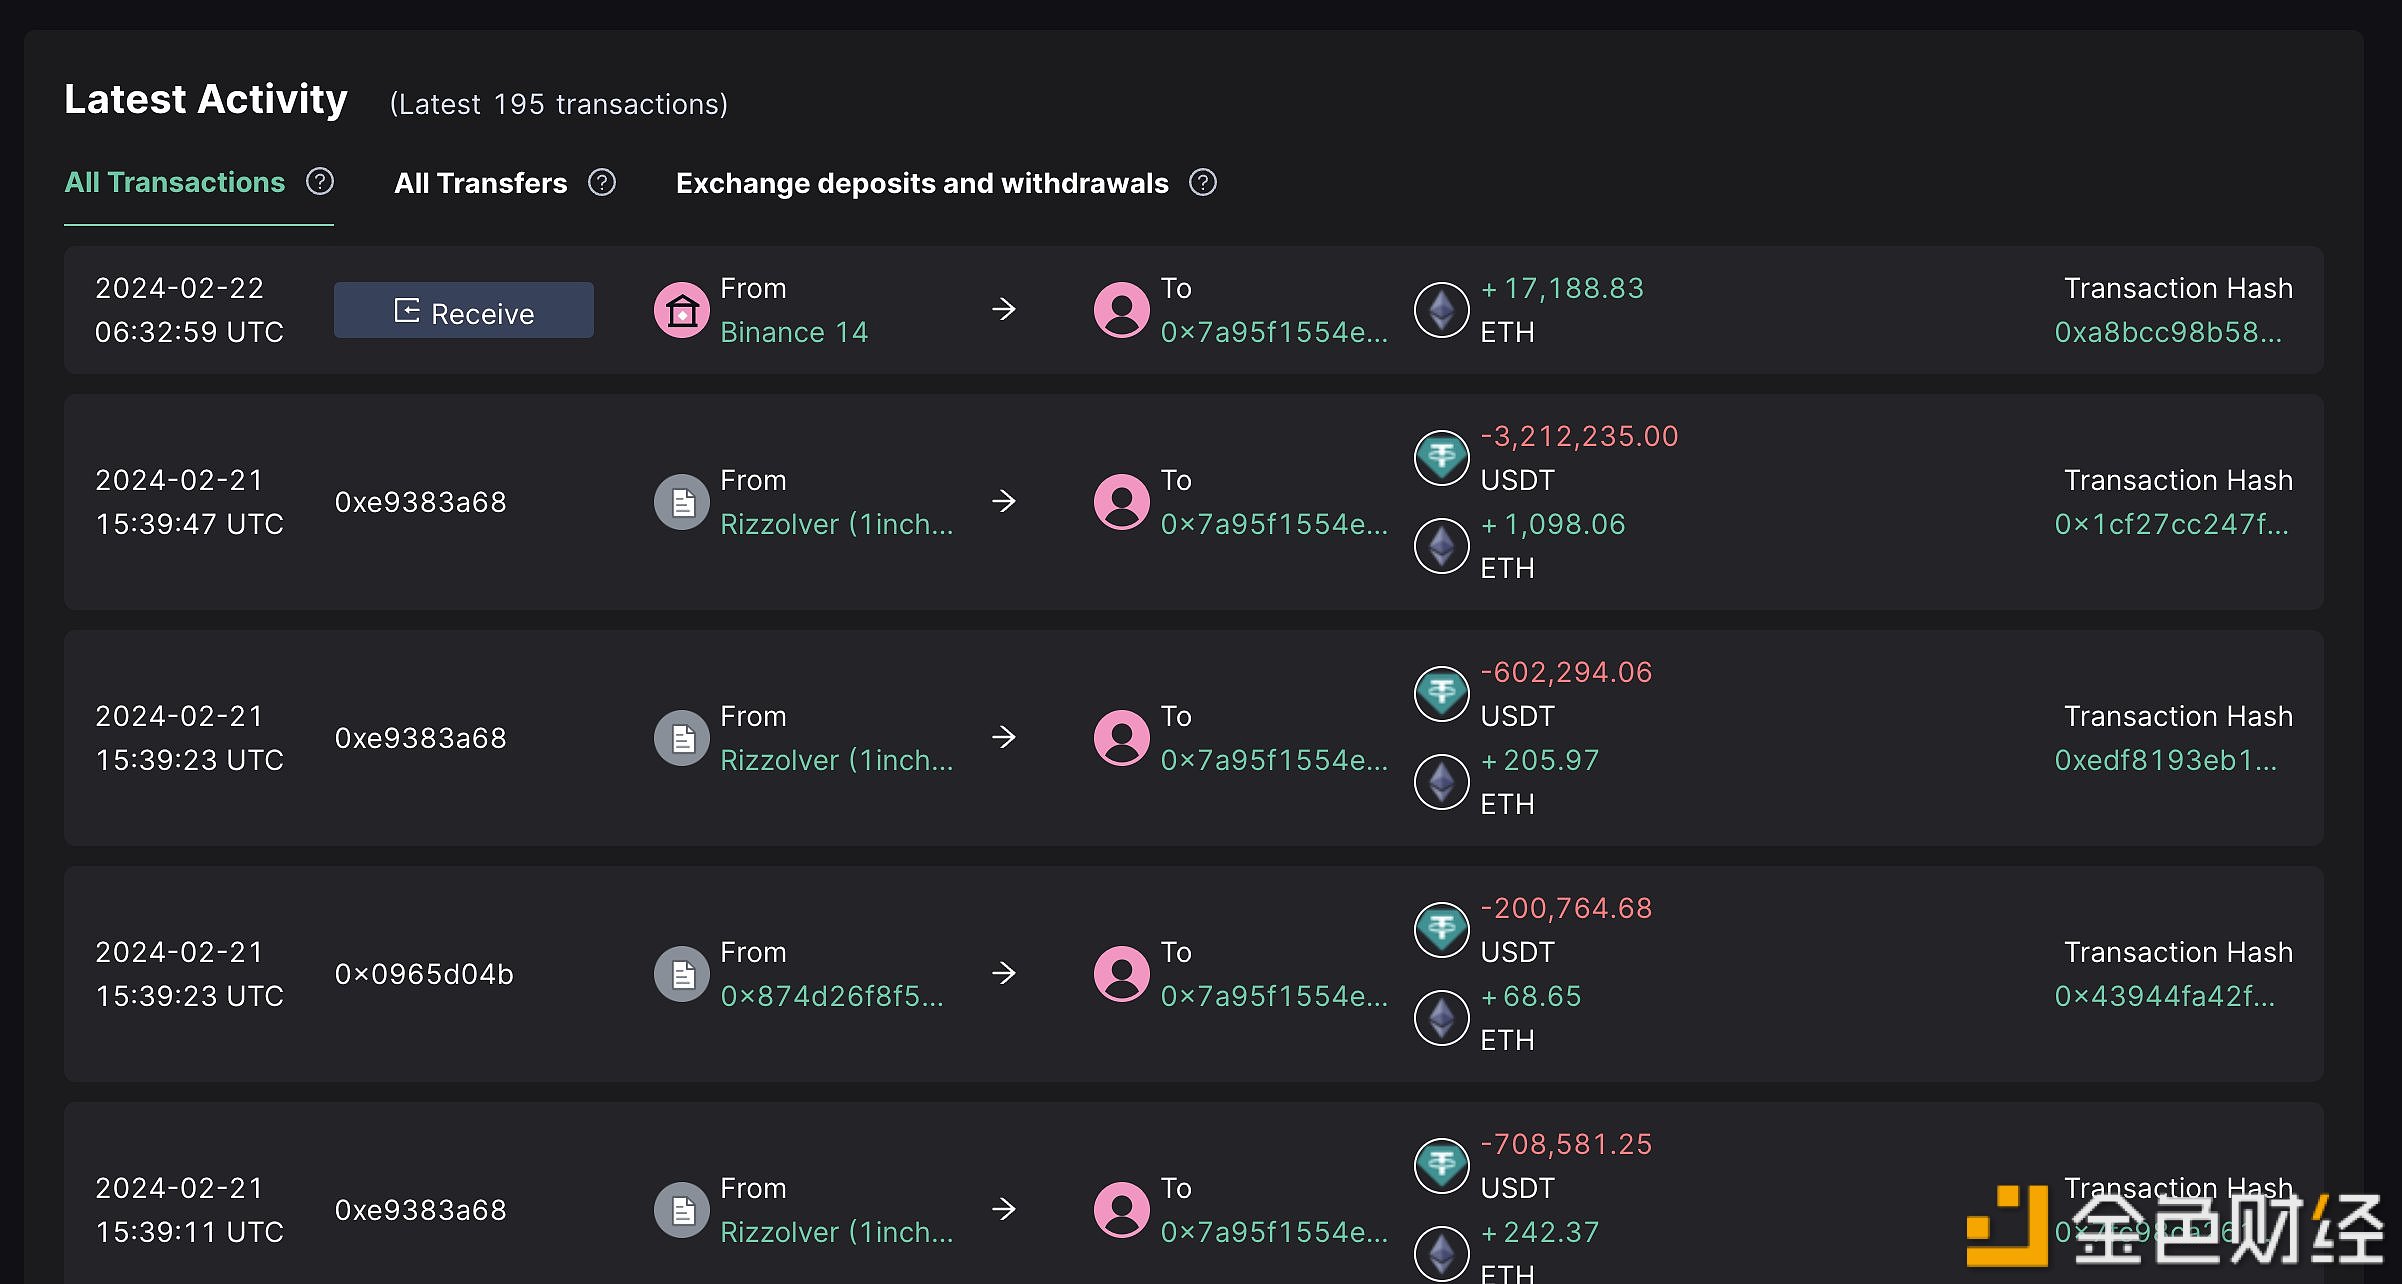This screenshot has height=1284, width=2402.
Task: Open transaction hash 0xedf8193eb1 link
Action: [2165, 760]
